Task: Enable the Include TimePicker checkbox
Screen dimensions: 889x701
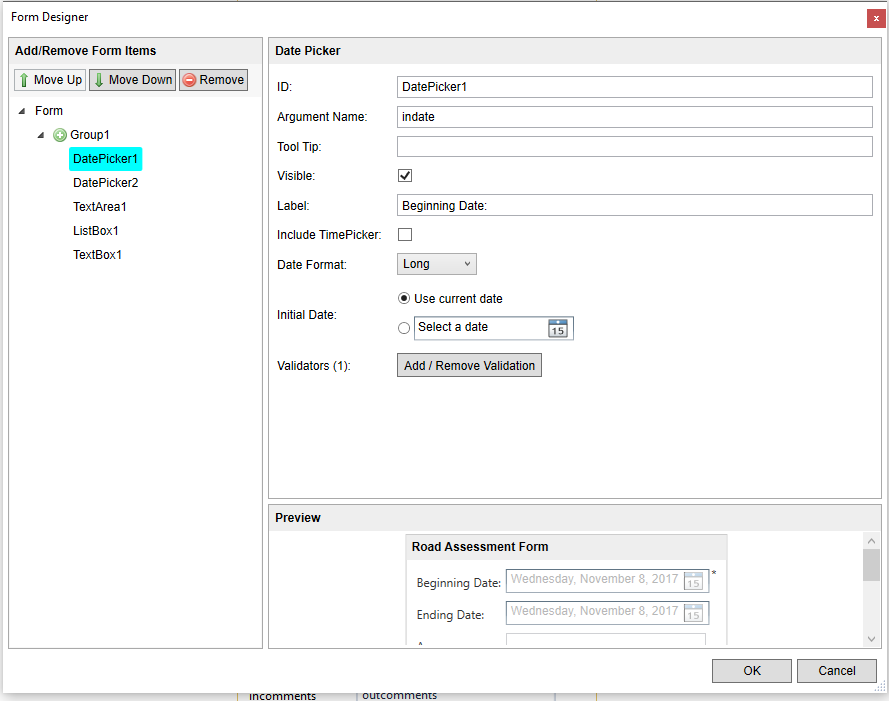Action: (405, 234)
